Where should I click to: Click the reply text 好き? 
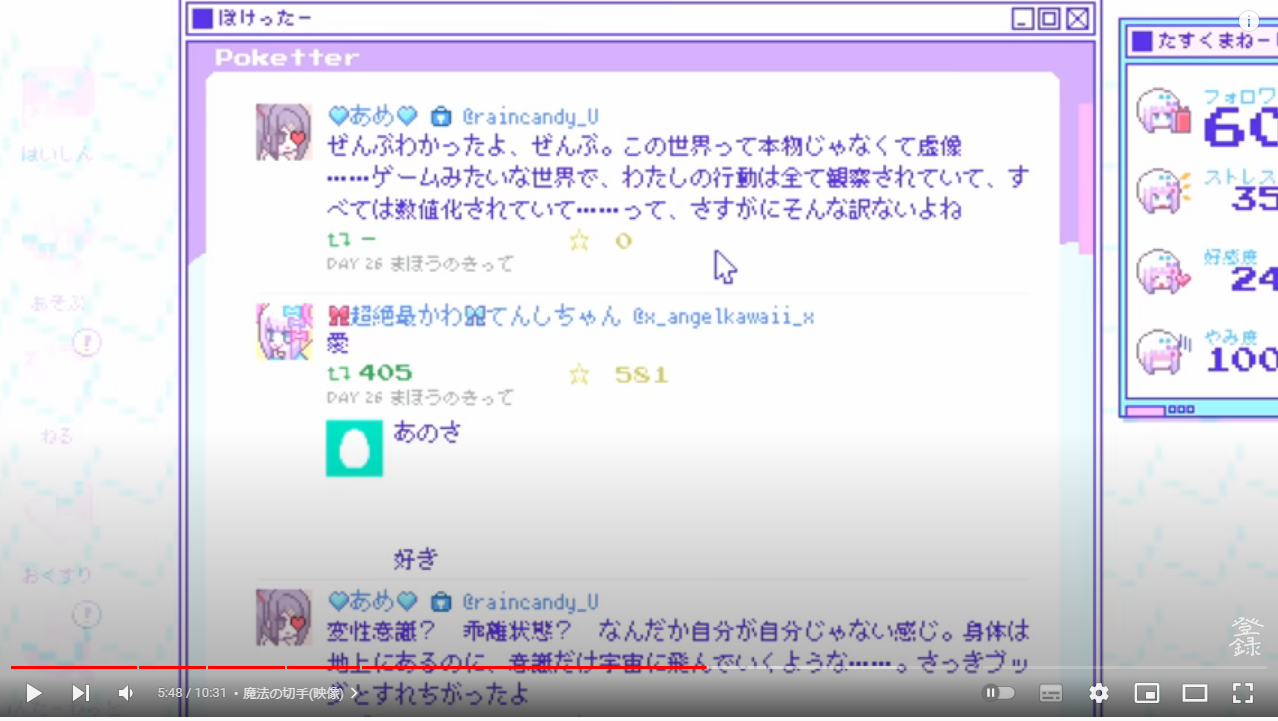(416, 559)
